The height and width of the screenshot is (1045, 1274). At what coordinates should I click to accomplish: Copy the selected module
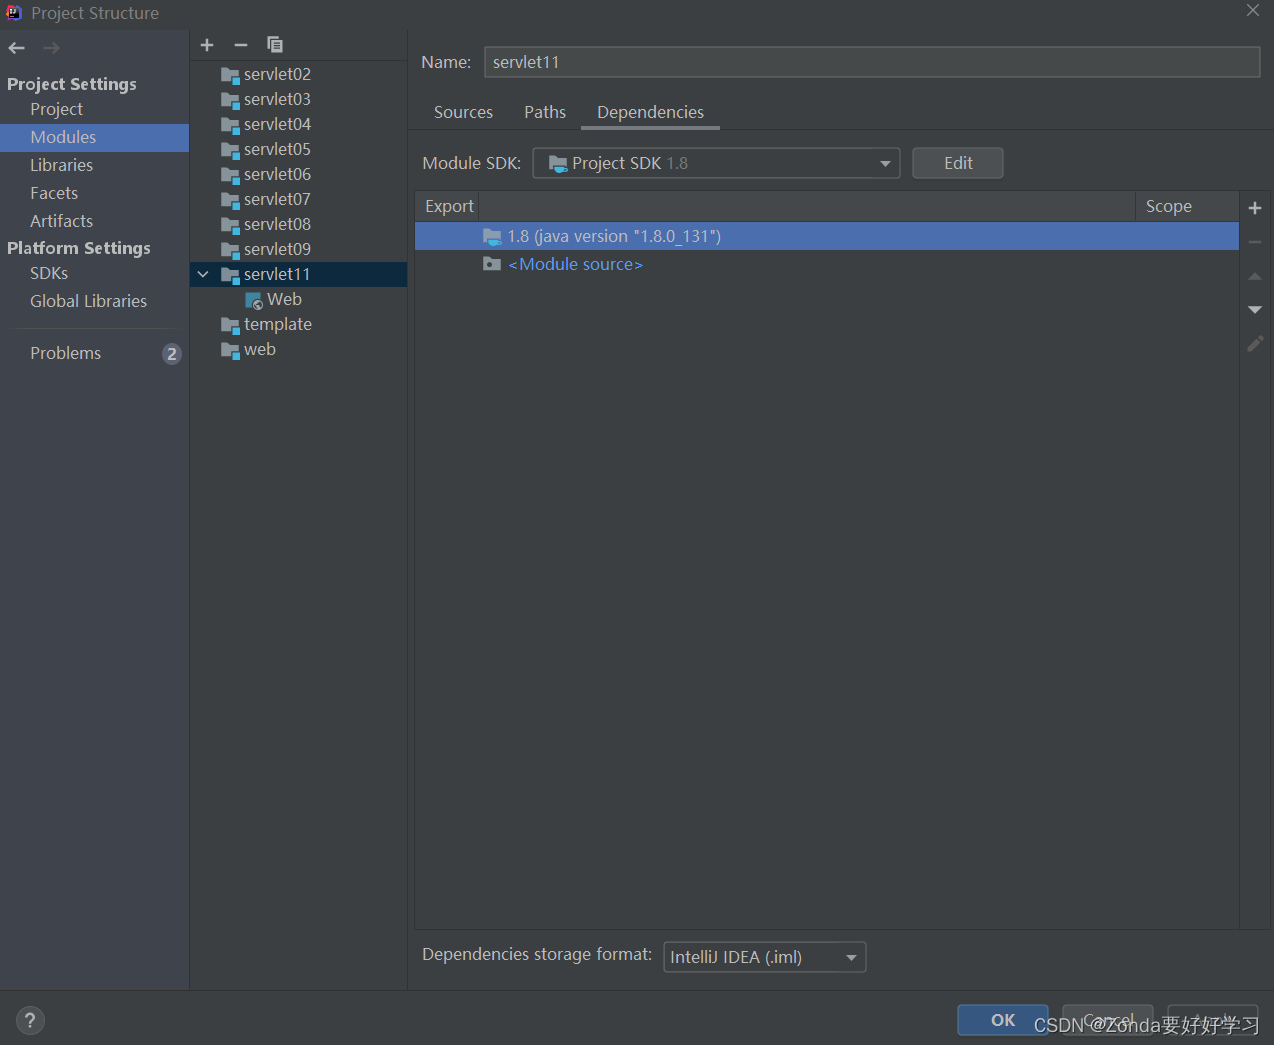pyautogui.click(x=275, y=45)
